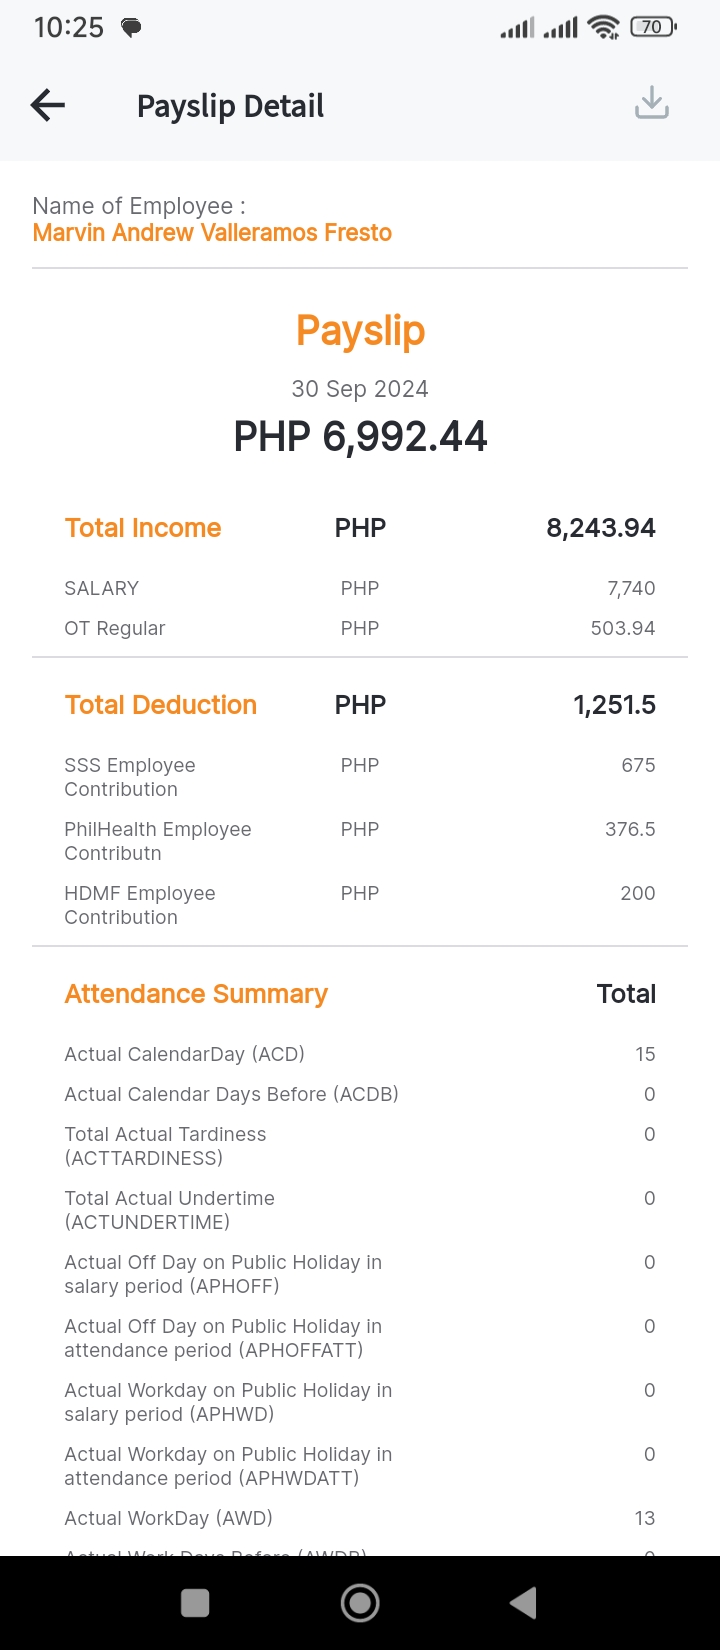
Task: Tap the Payslip Detail page title
Action: 230,106
